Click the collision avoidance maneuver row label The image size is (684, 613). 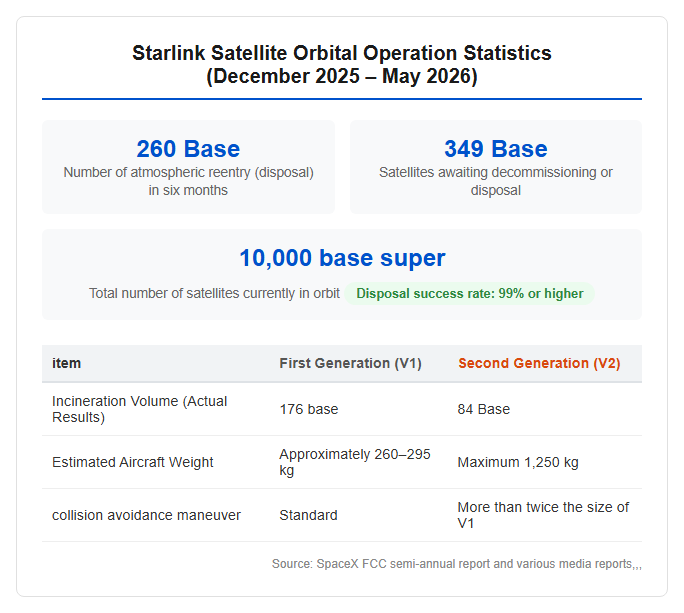(x=146, y=515)
